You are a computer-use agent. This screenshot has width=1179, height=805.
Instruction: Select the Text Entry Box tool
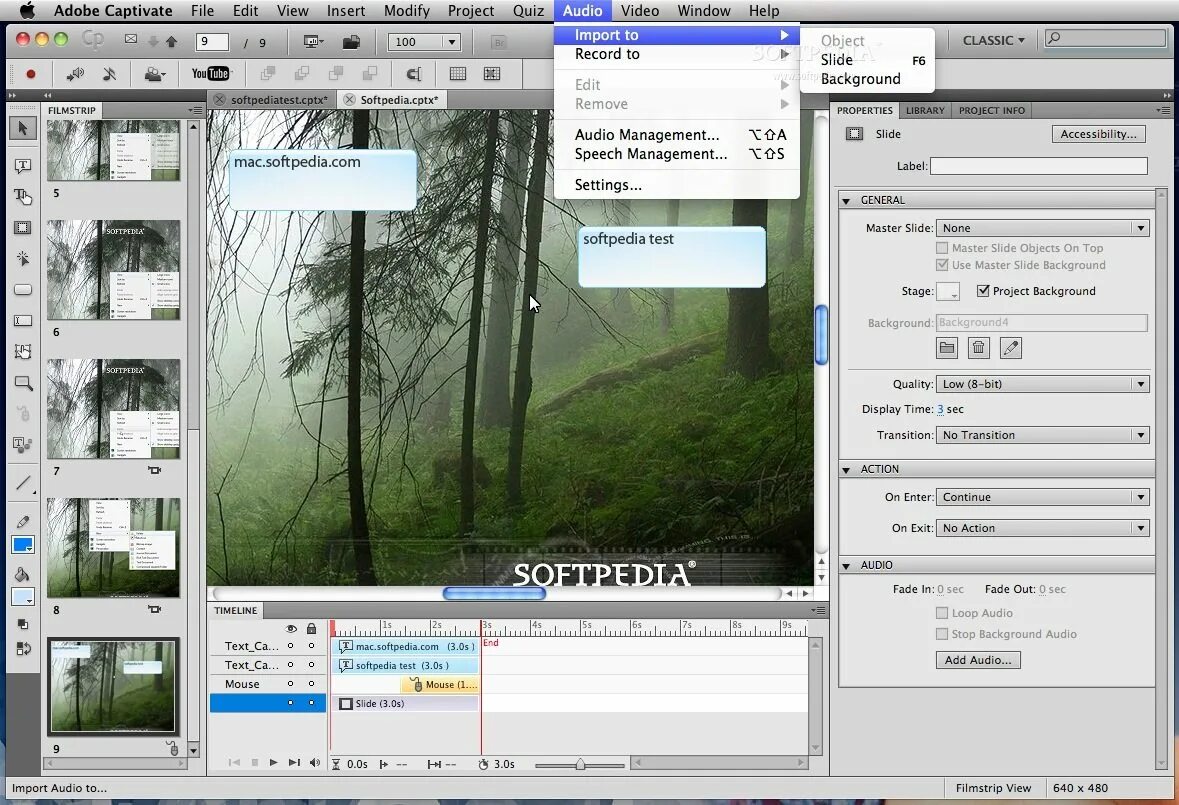[x=23, y=321]
